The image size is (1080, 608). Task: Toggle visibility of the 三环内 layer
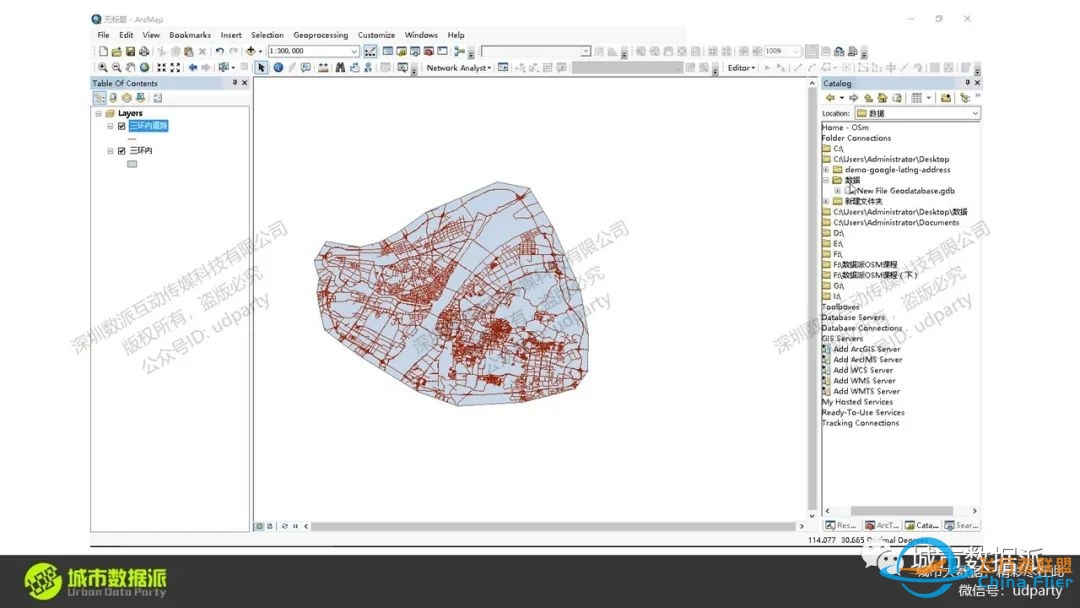pyautogui.click(x=121, y=150)
